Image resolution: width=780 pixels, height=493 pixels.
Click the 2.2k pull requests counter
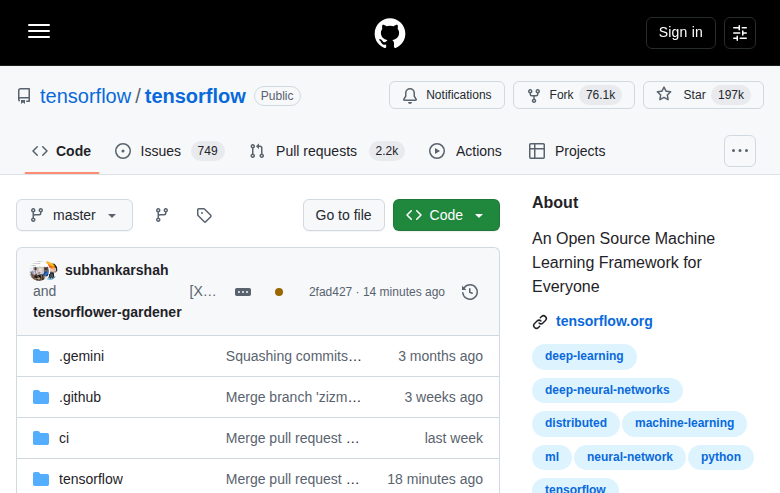point(387,151)
